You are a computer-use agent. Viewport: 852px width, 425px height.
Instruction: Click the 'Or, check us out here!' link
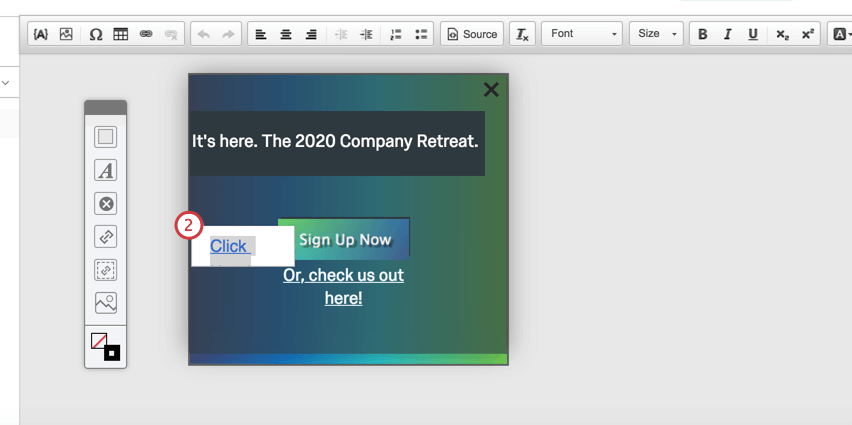343,286
